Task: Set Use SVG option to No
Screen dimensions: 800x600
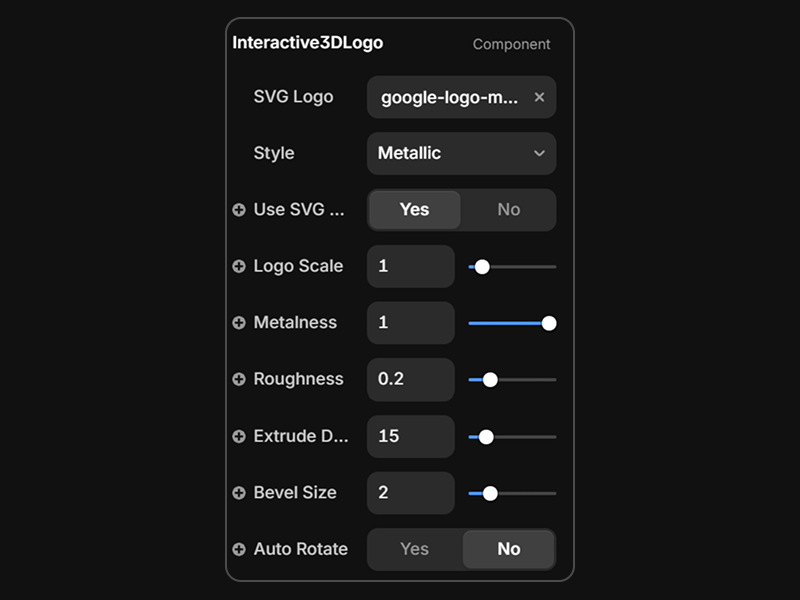Action: coord(508,210)
